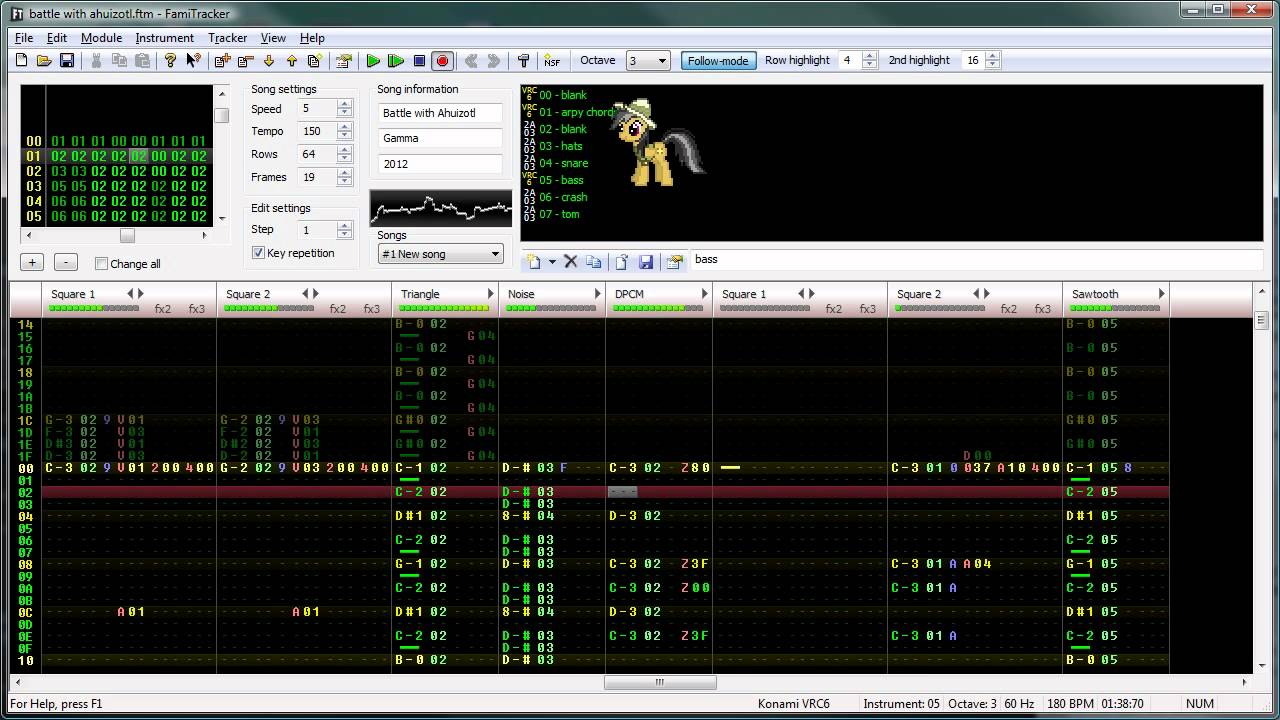Remove instrument with X icon
The width and height of the screenshot is (1280, 720).
pyautogui.click(x=571, y=262)
